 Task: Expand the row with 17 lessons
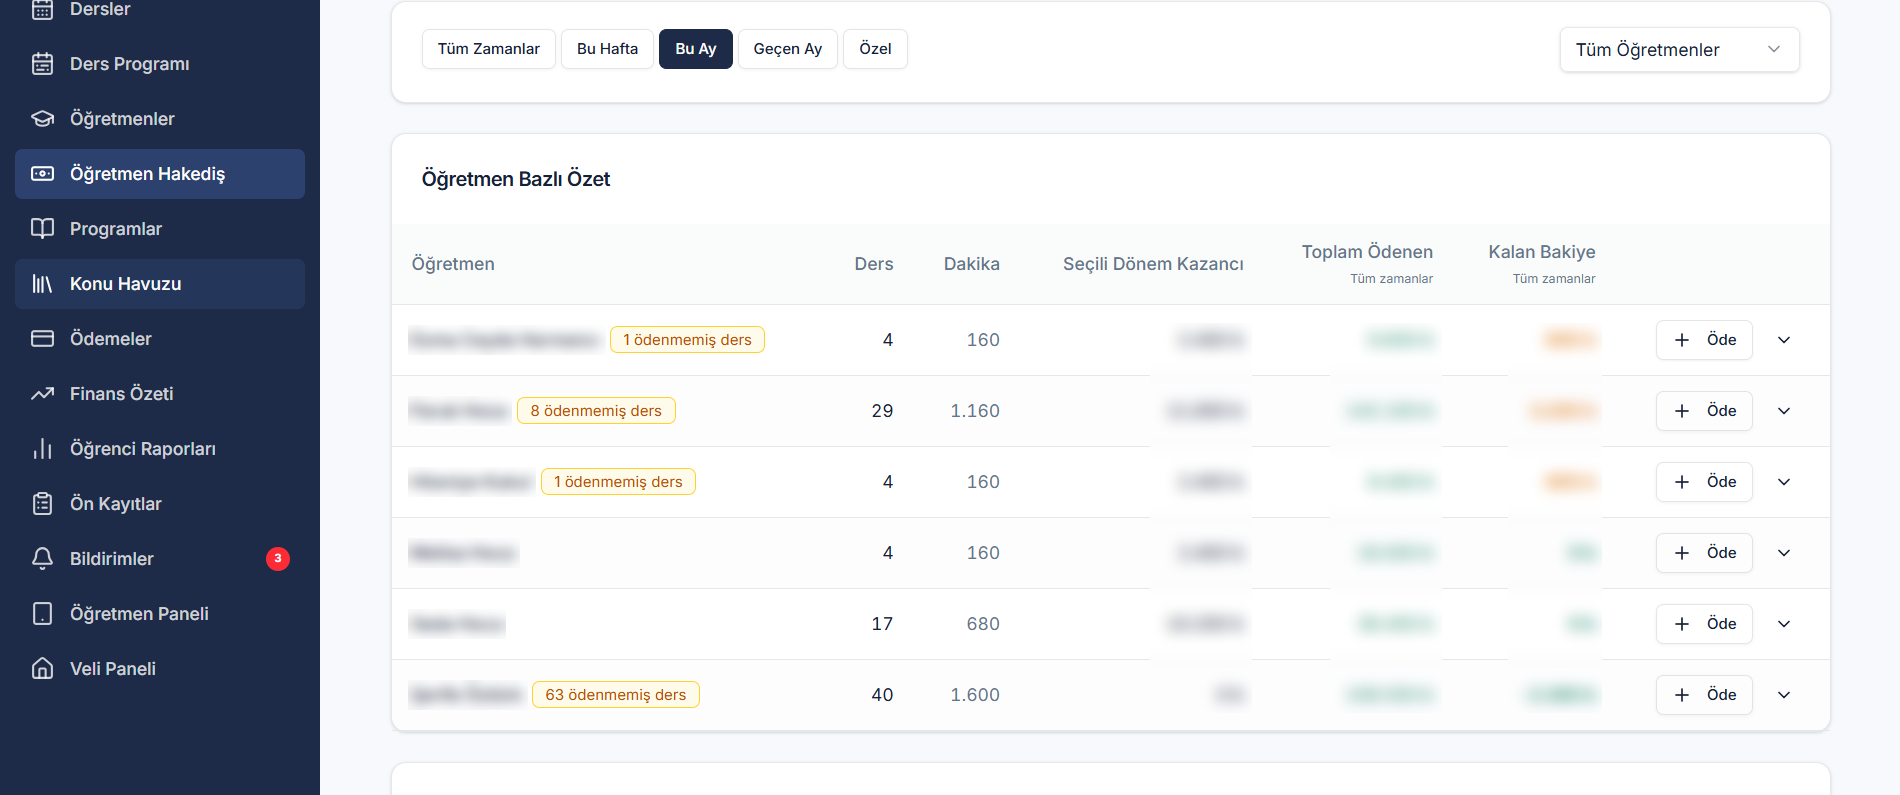pos(1784,624)
